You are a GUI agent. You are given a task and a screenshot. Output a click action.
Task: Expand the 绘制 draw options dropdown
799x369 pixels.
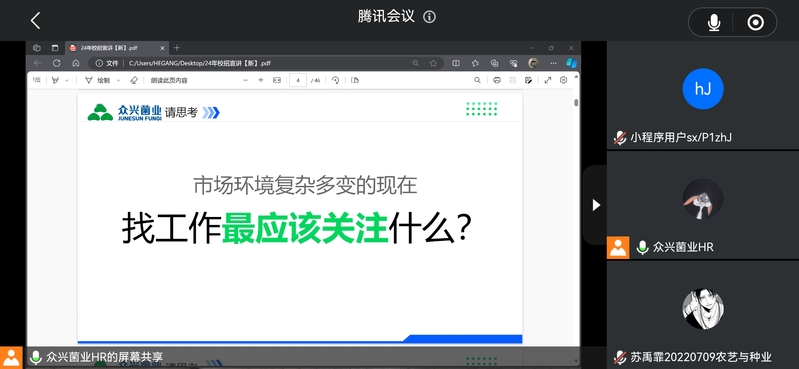[x=118, y=81]
